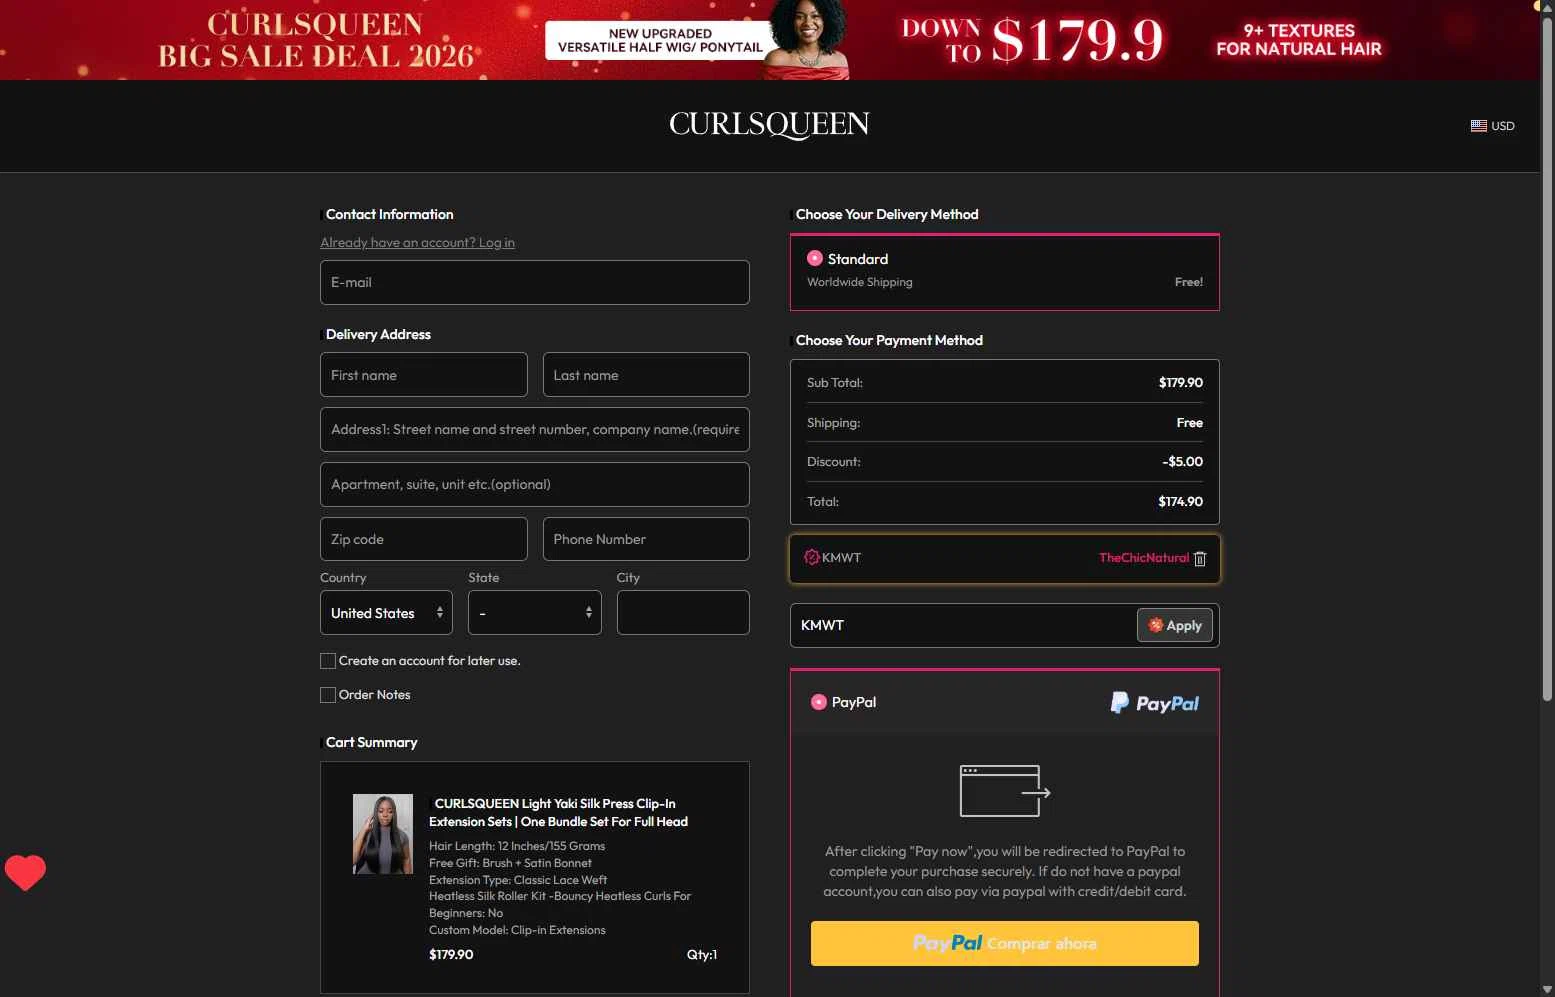1555x997 pixels.
Task: Click the First name field
Action: pos(424,375)
